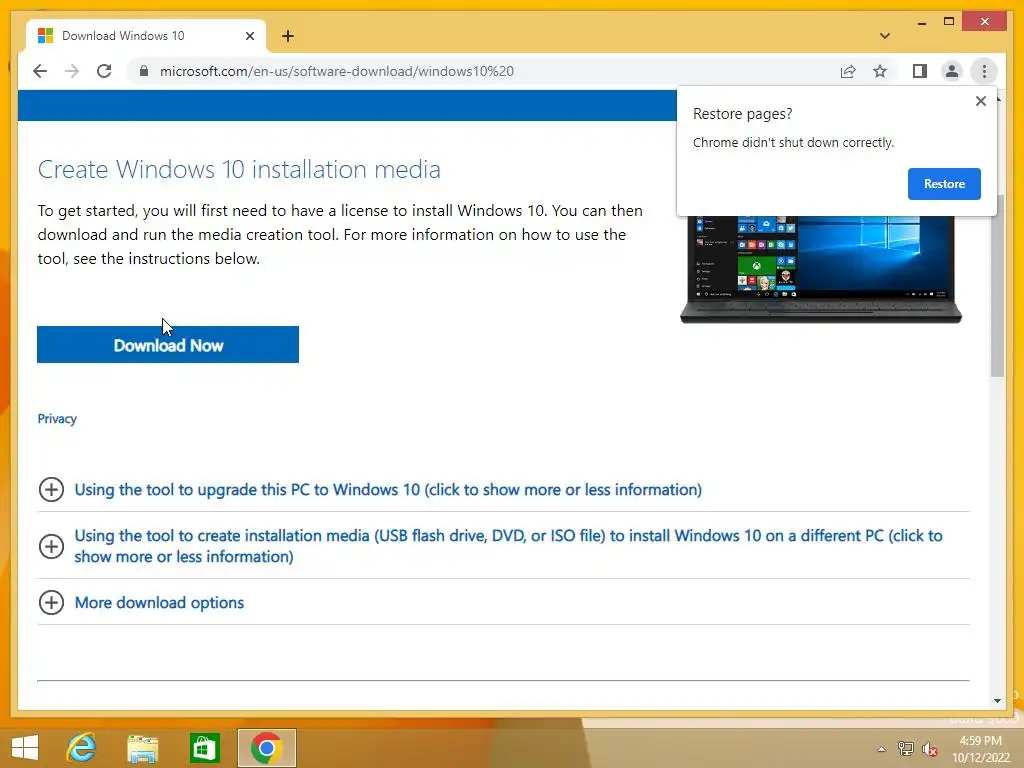The width and height of the screenshot is (1024, 768).
Task: Expand plus icon for create installation media
Action: (51, 546)
